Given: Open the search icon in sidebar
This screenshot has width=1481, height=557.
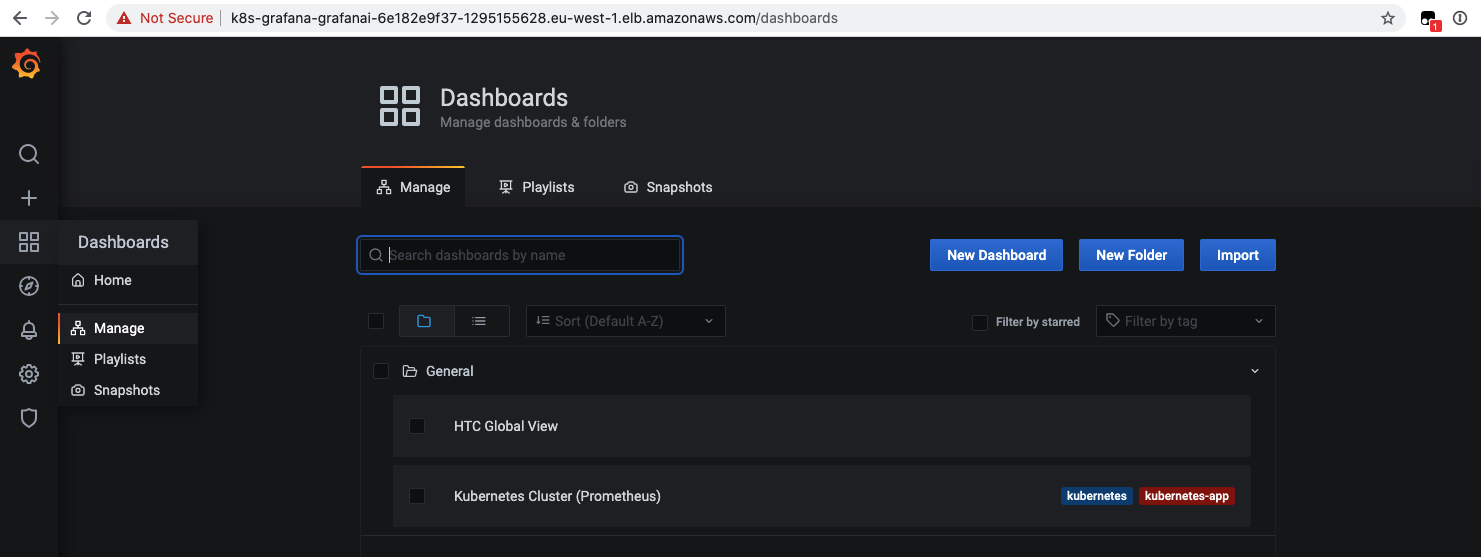Looking at the screenshot, I should pyautogui.click(x=29, y=154).
